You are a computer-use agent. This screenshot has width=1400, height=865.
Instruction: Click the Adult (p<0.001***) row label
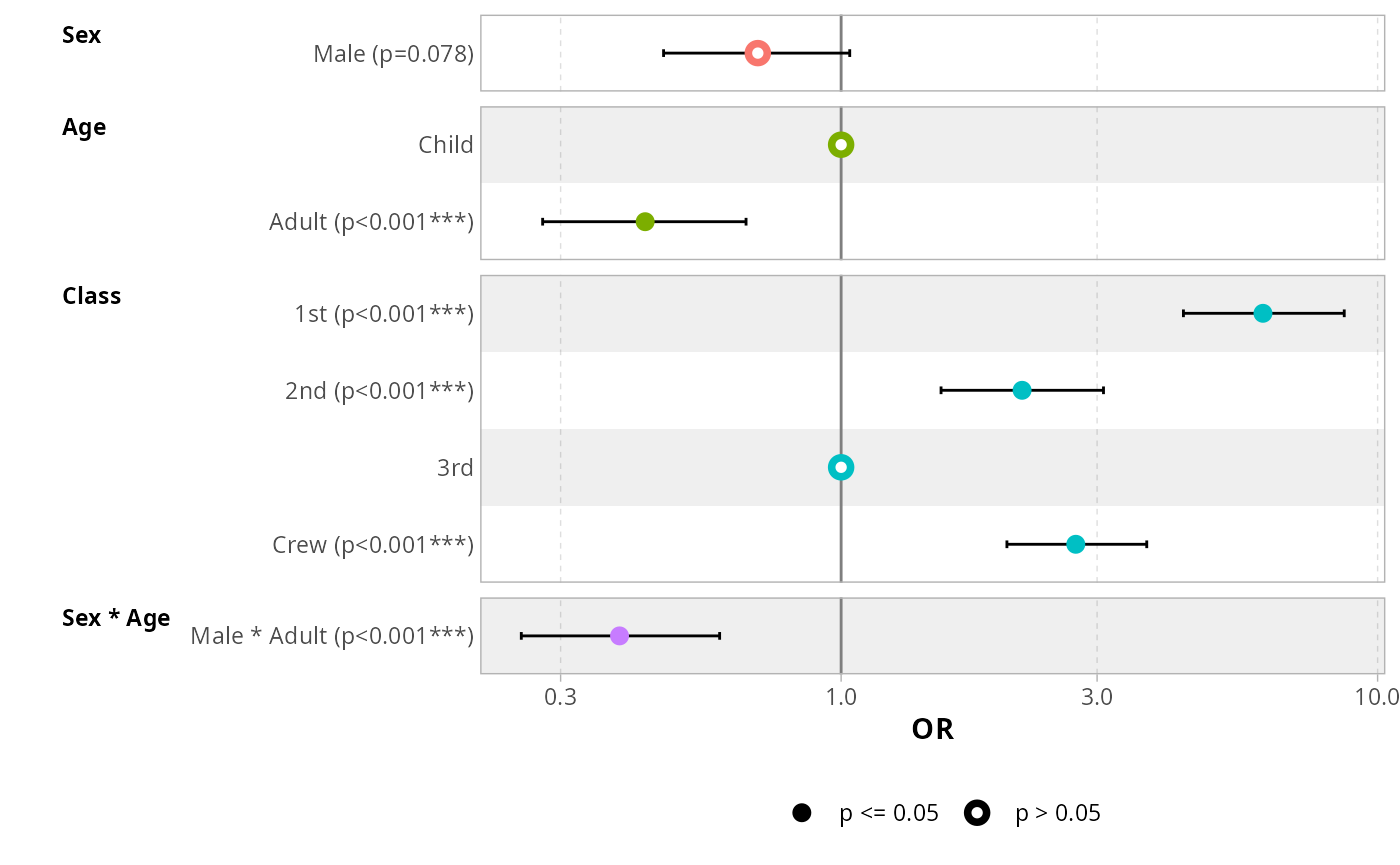(371, 221)
